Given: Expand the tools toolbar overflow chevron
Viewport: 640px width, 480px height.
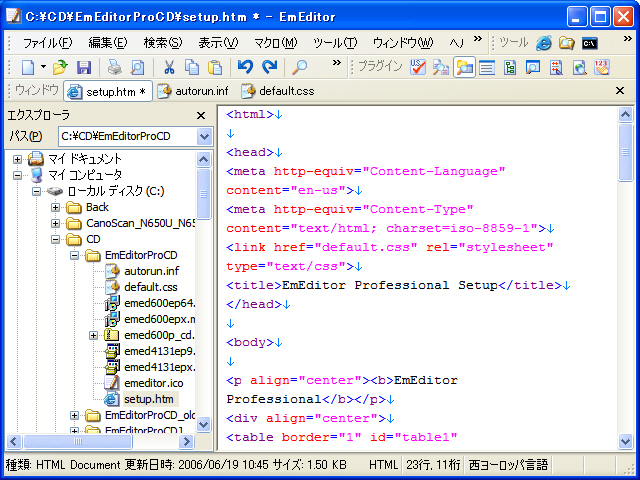Looking at the screenshot, I should tap(628, 39).
